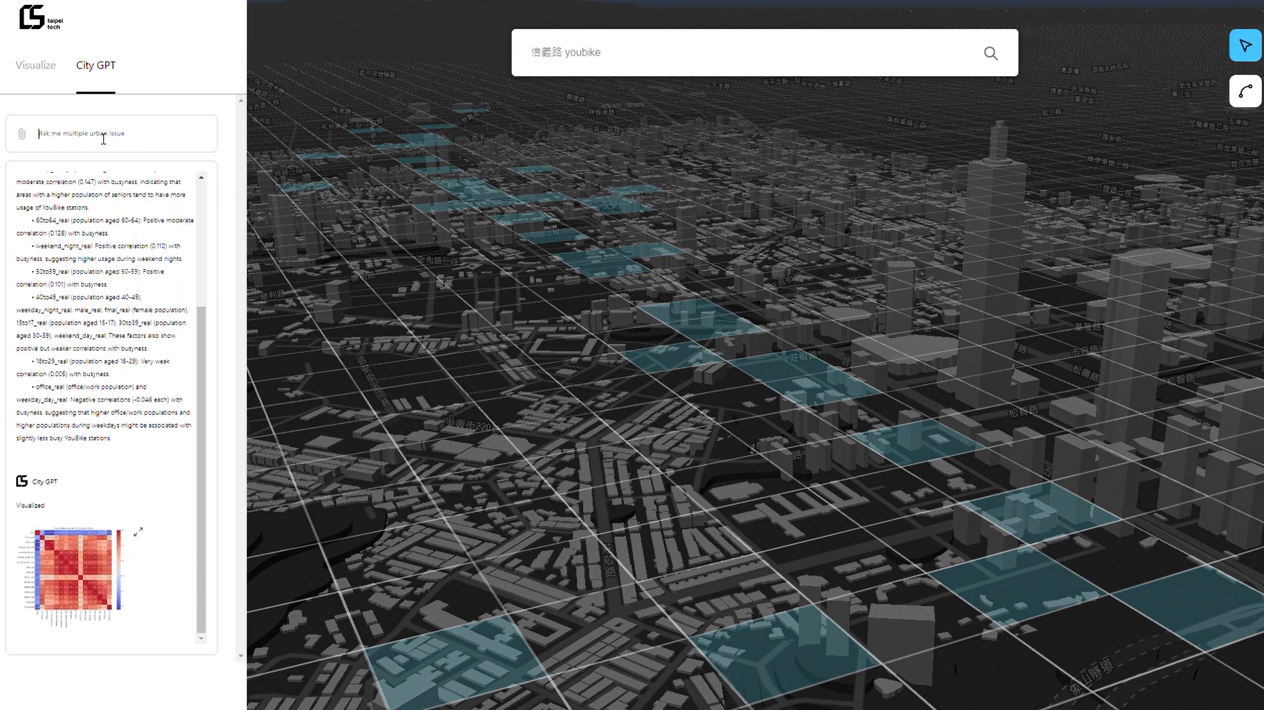Expand the correlation heatmap to fullscreen
Screen dimensions: 1264x710
pyautogui.click(x=138, y=532)
